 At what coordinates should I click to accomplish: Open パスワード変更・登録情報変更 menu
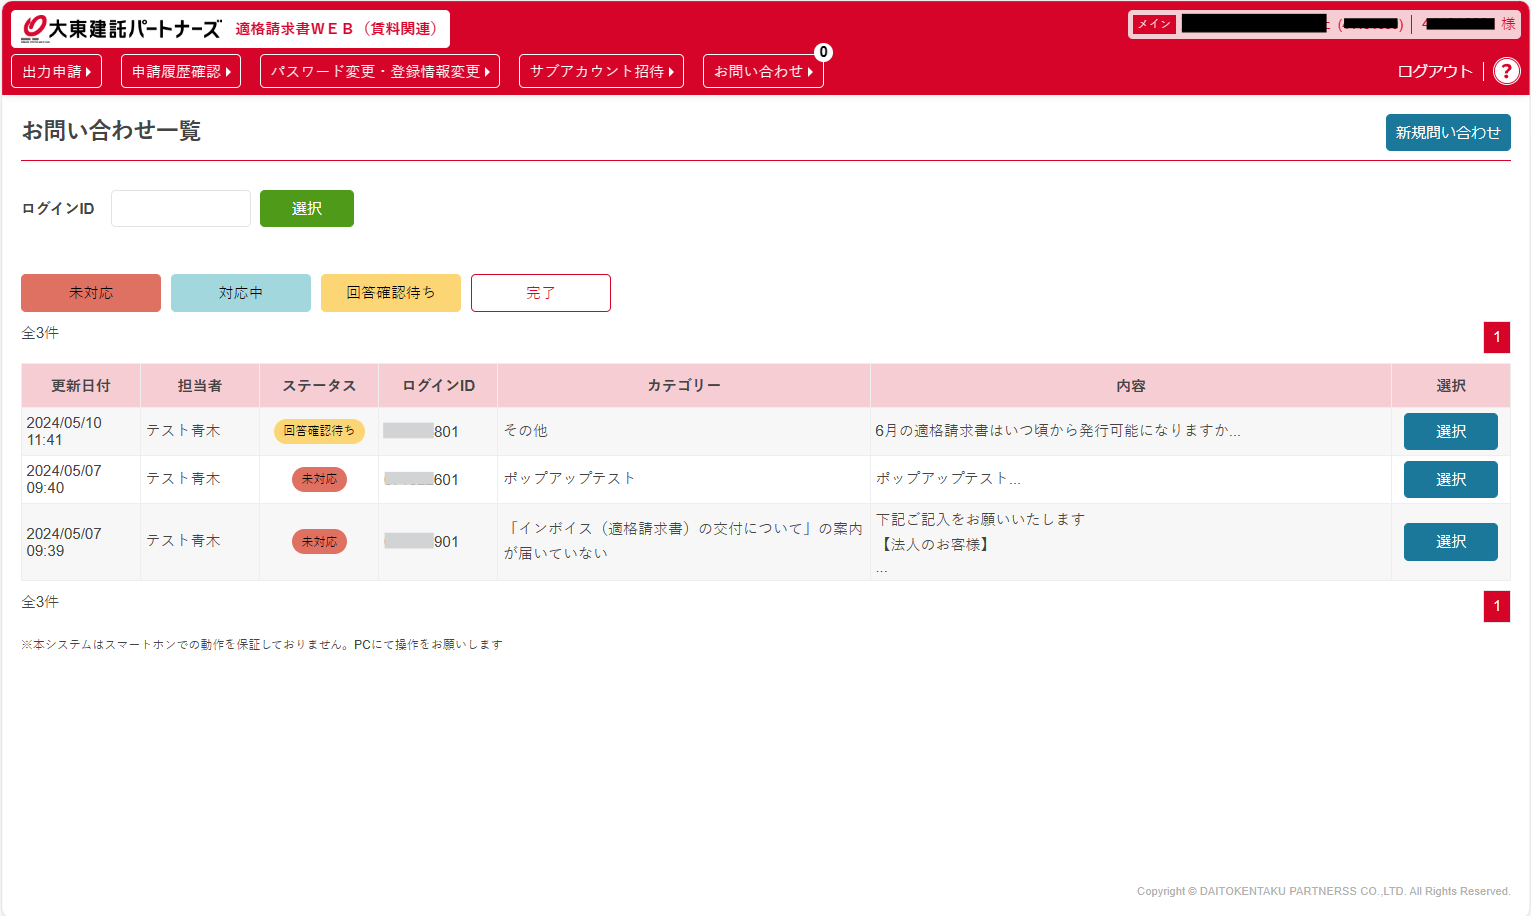point(380,71)
